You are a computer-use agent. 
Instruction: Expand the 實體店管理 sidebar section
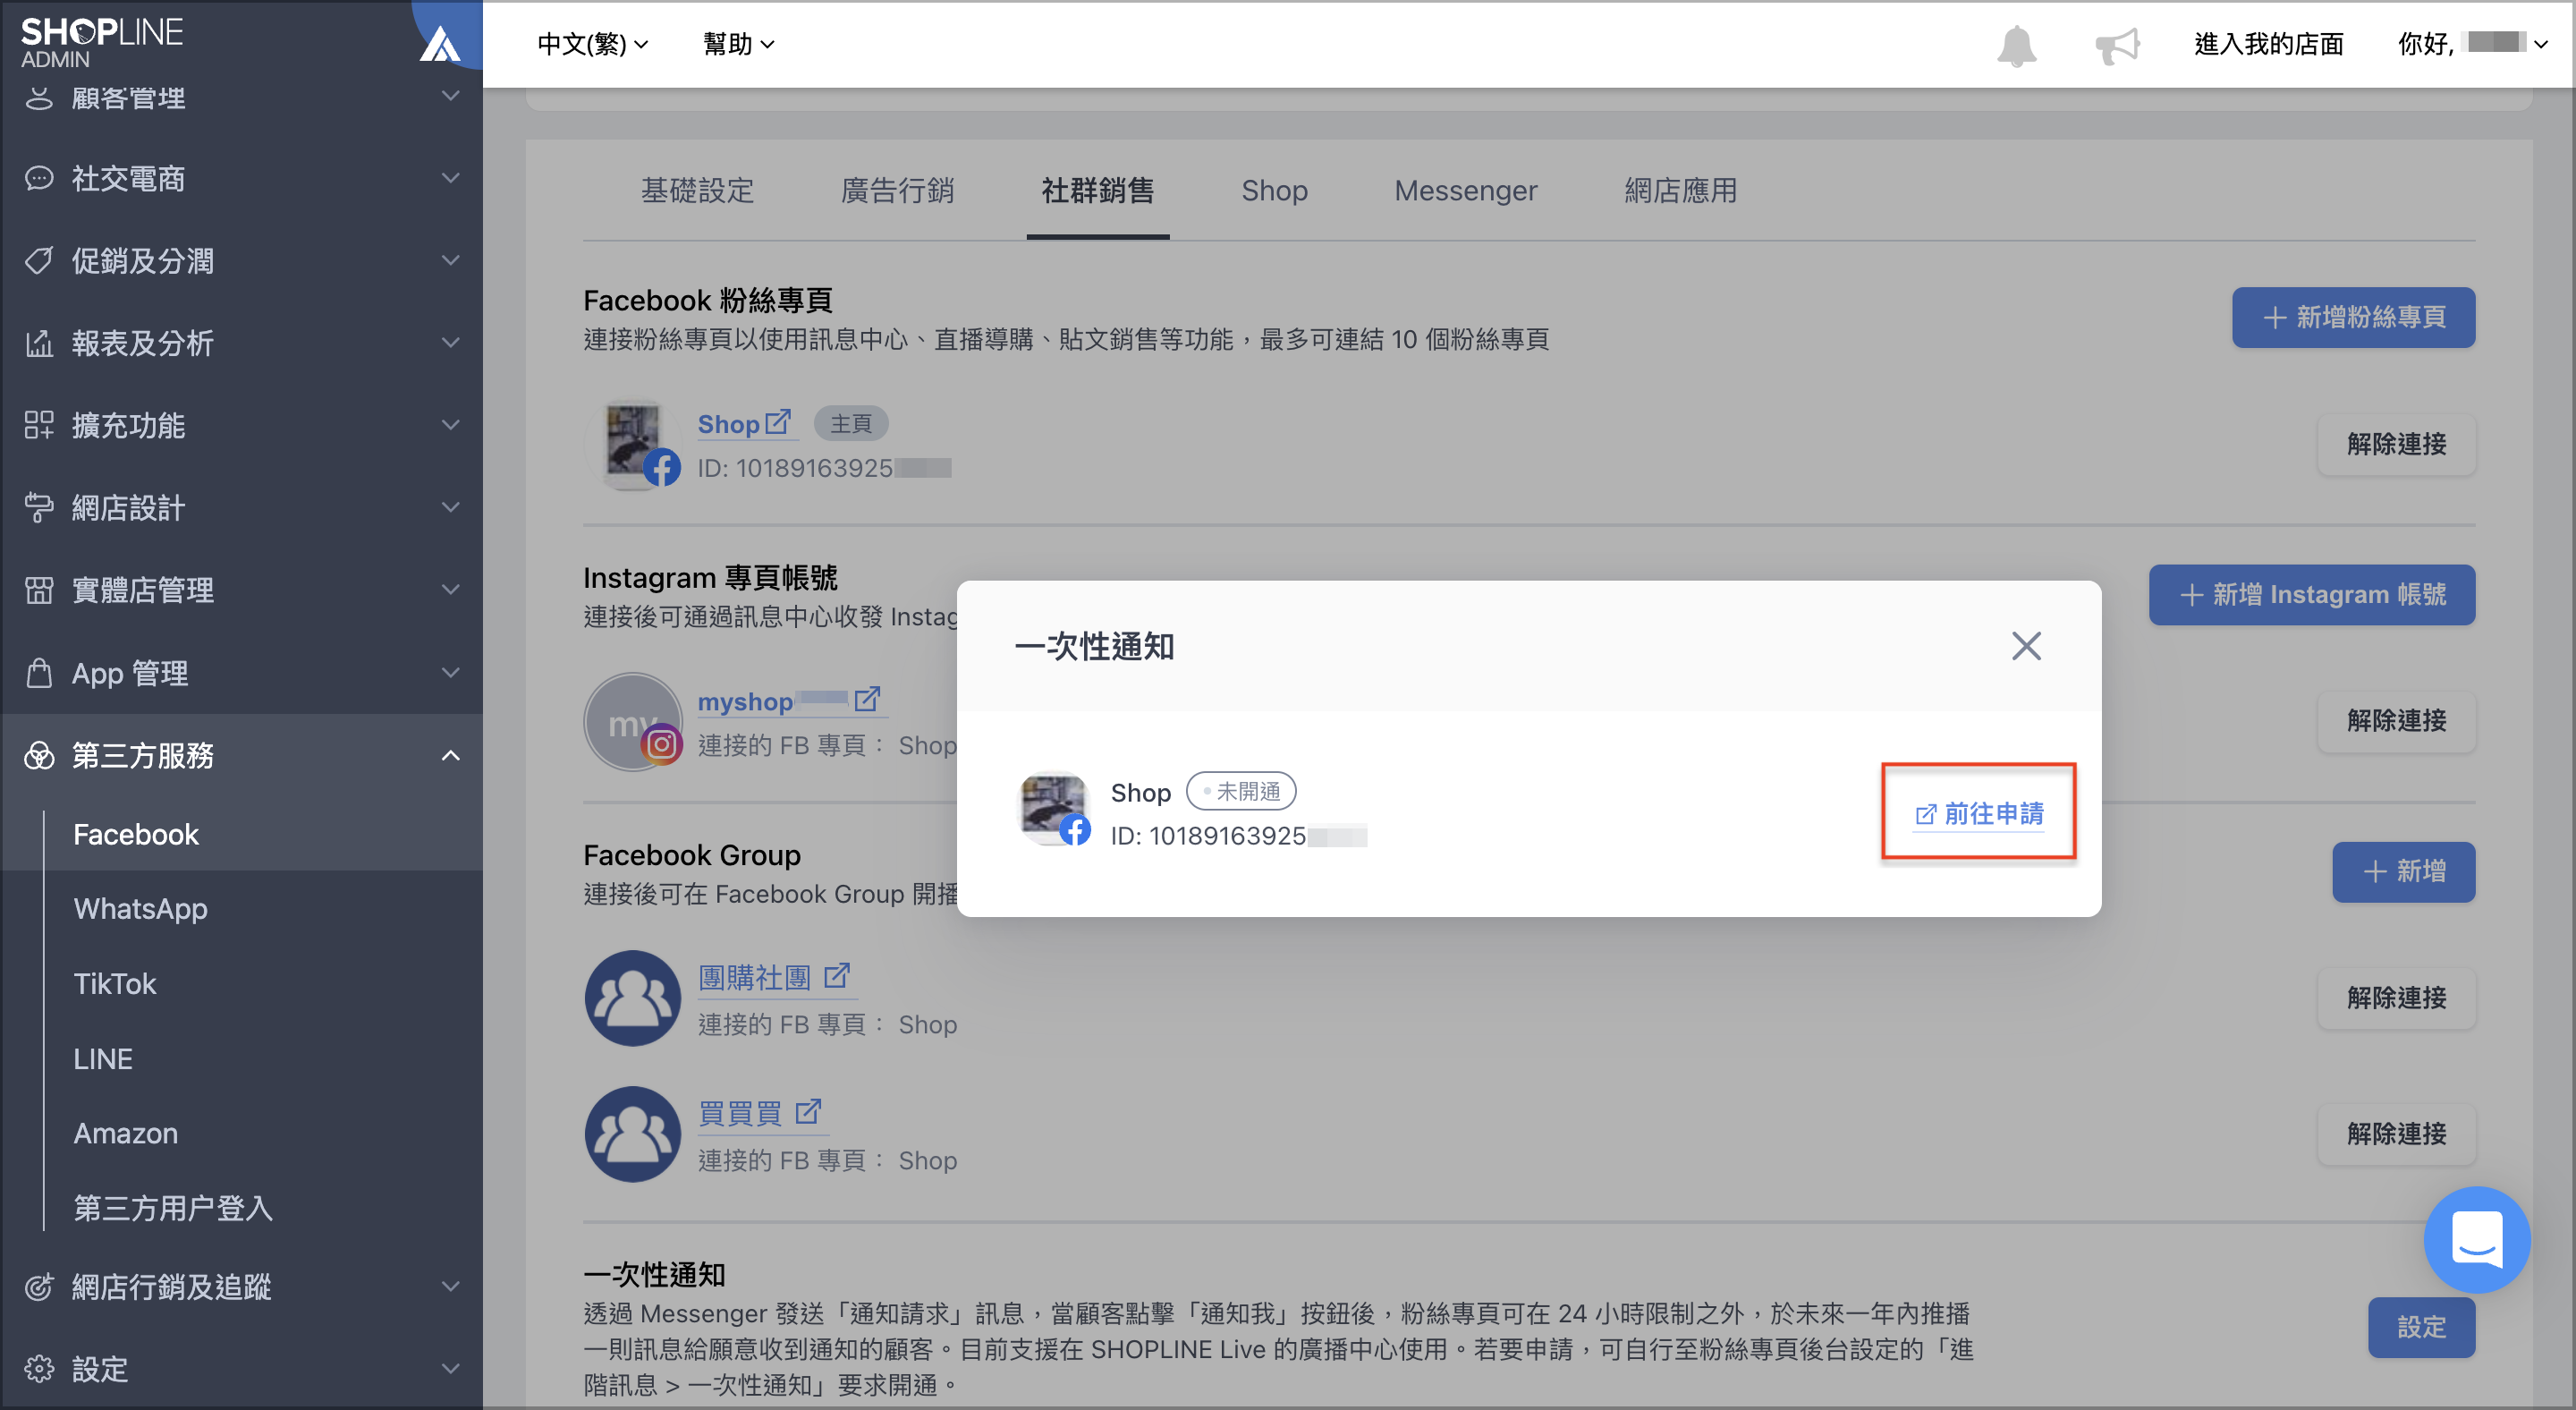[x=451, y=590]
